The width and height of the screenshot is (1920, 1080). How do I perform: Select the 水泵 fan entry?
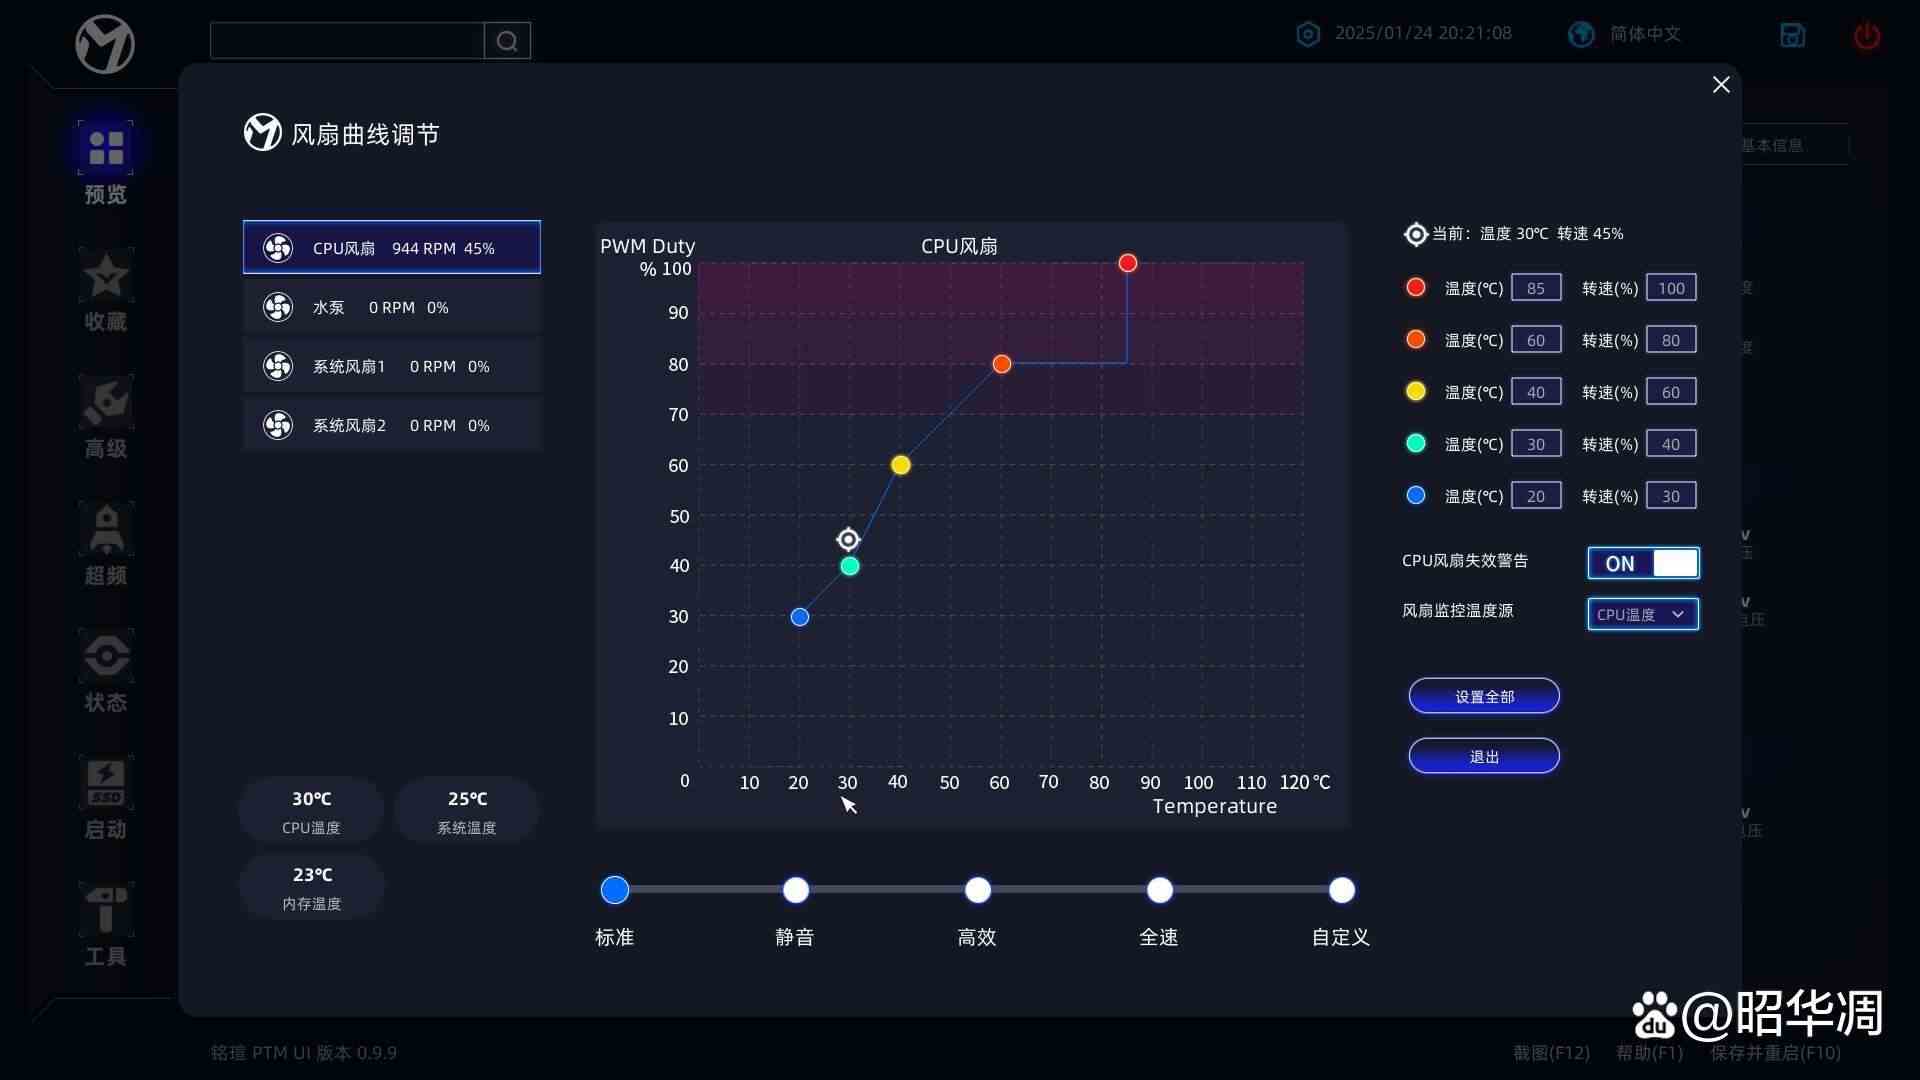(x=392, y=307)
